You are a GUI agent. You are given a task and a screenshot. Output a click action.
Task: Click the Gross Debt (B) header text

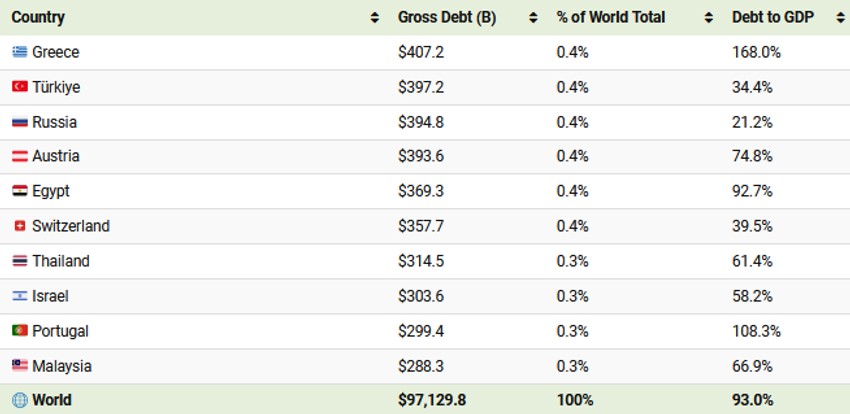(x=446, y=17)
